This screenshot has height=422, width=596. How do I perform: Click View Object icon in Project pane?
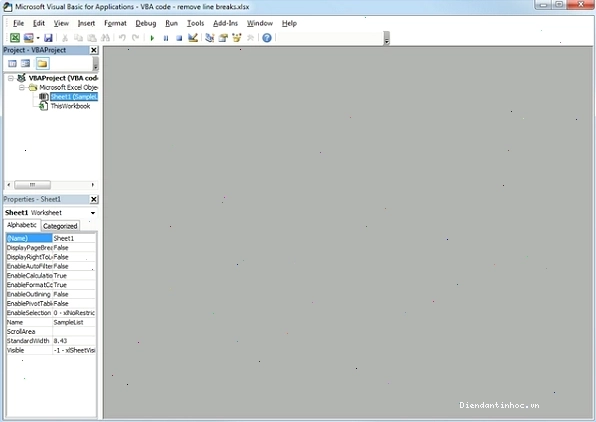pyautogui.click(x=25, y=63)
